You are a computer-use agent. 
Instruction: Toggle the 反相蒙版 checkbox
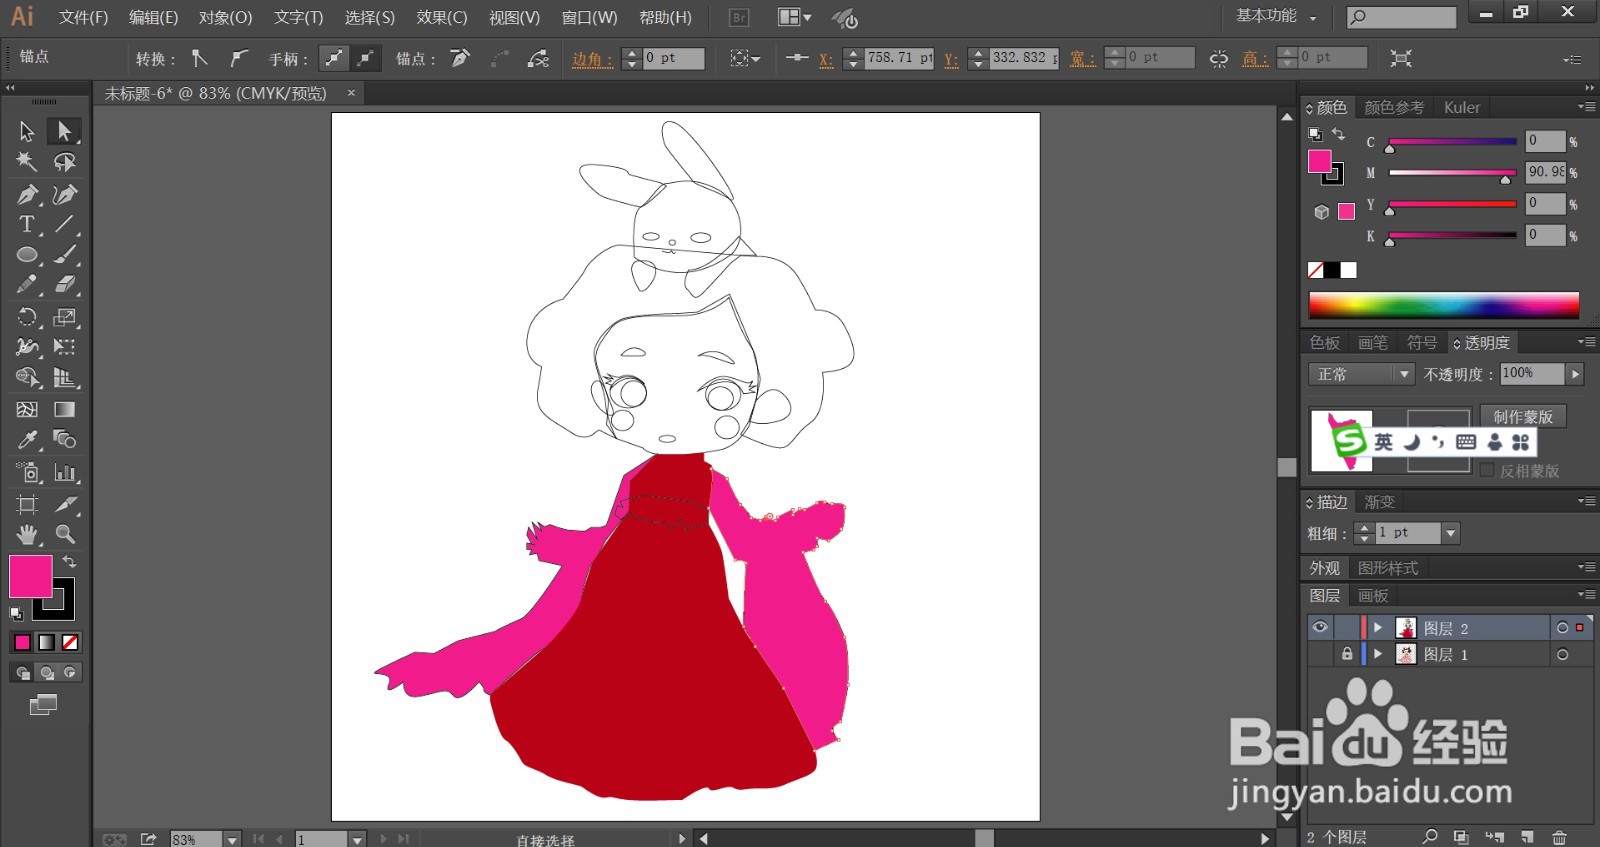click(x=1487, y=470)
